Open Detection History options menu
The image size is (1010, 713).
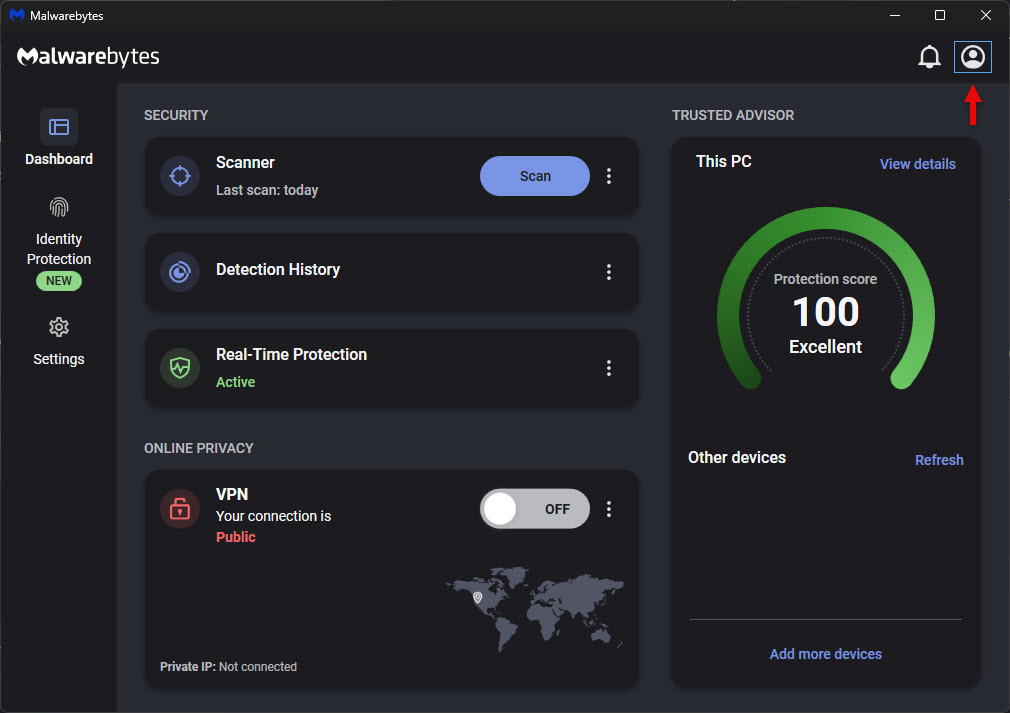click(609, 272)
